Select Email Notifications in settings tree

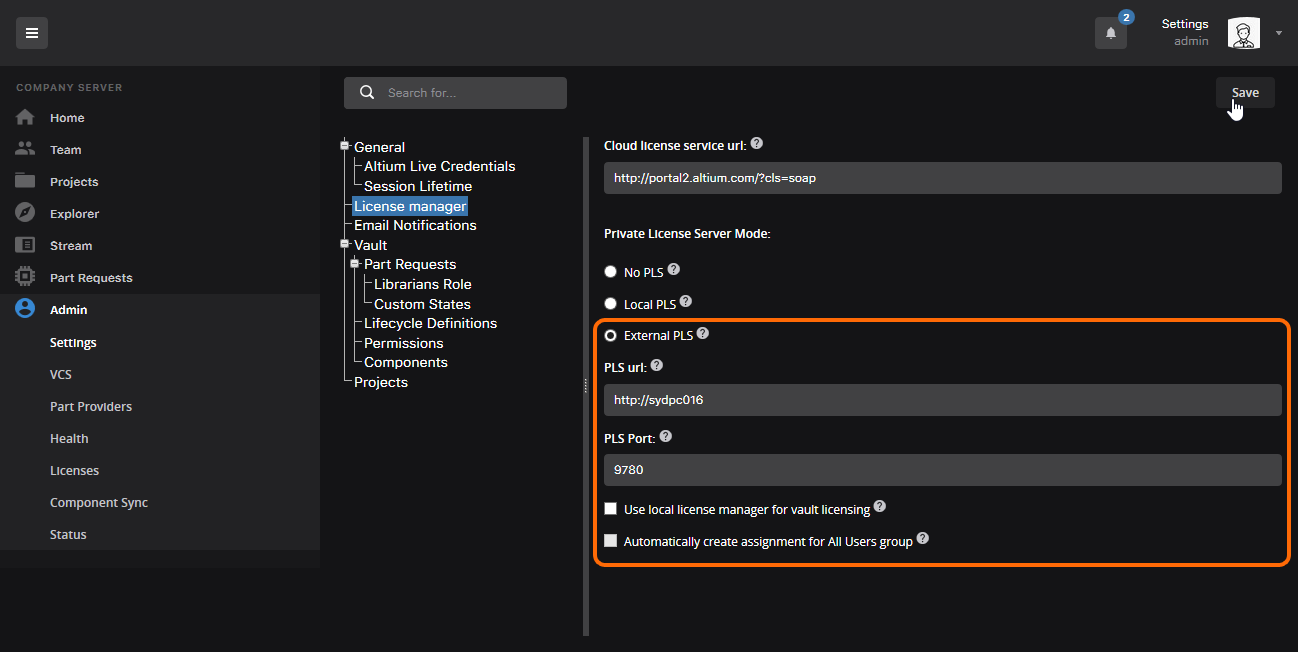[x=415, y=225]
